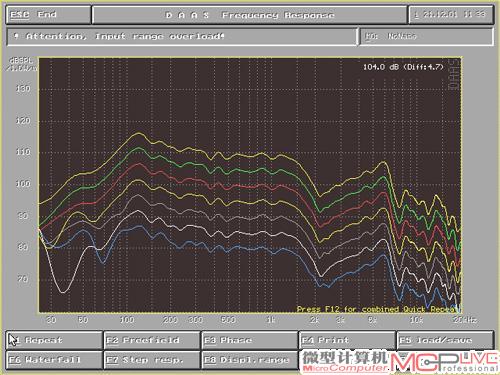
Task: Open the F3 Phase view
Action: pos(249,340)
